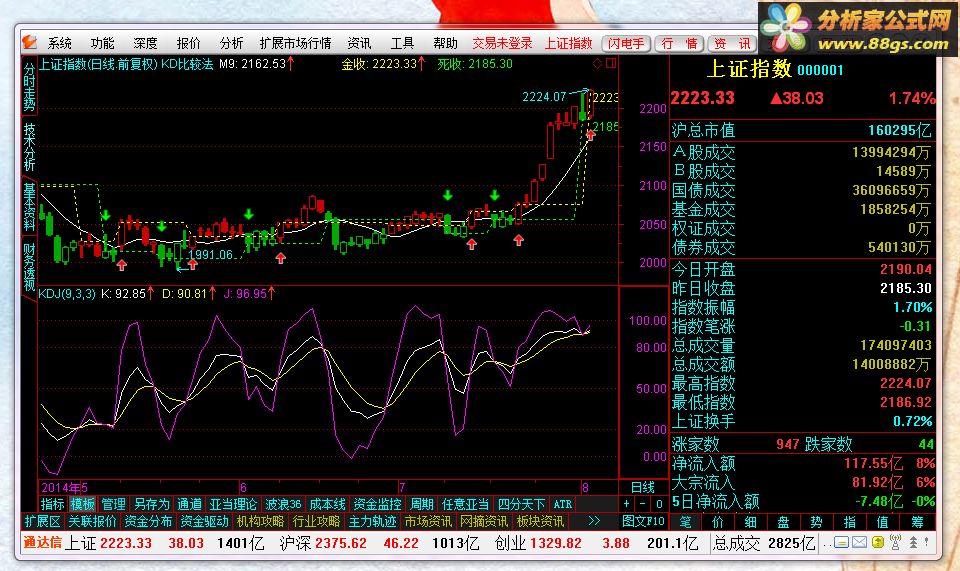Open the 资金分布 tab
The image size is (960, 571).
coord(148,521)
